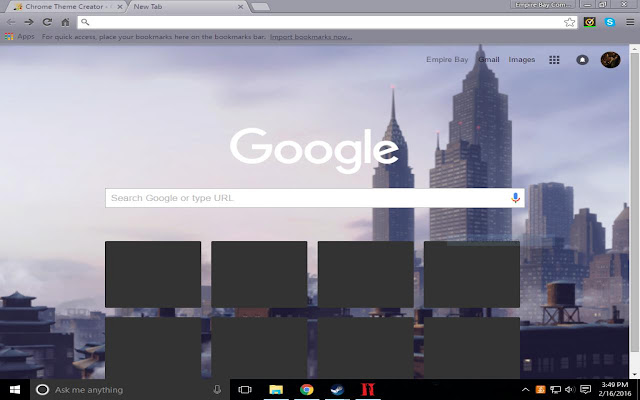This screenshot has width=640, height=400.
Task: Open Apps shortcut in bookmarks bar
Action: 20,37
